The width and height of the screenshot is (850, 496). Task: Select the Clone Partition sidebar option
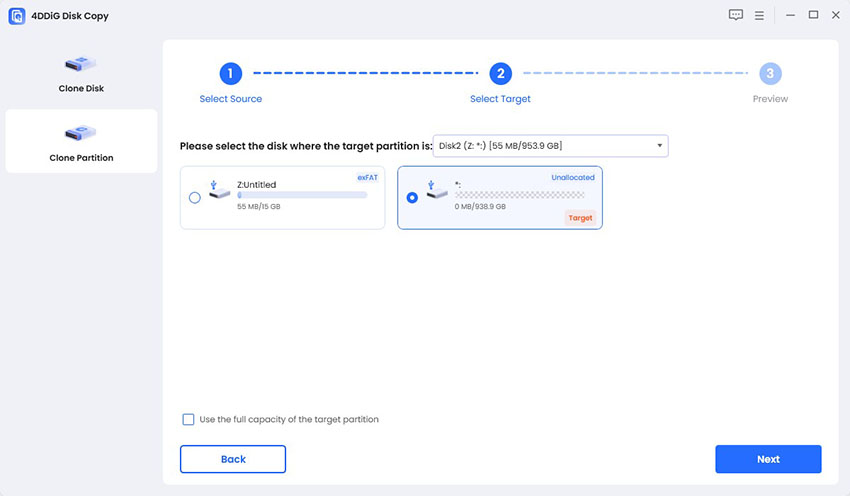pyautogui.click(x=81, y=141)
